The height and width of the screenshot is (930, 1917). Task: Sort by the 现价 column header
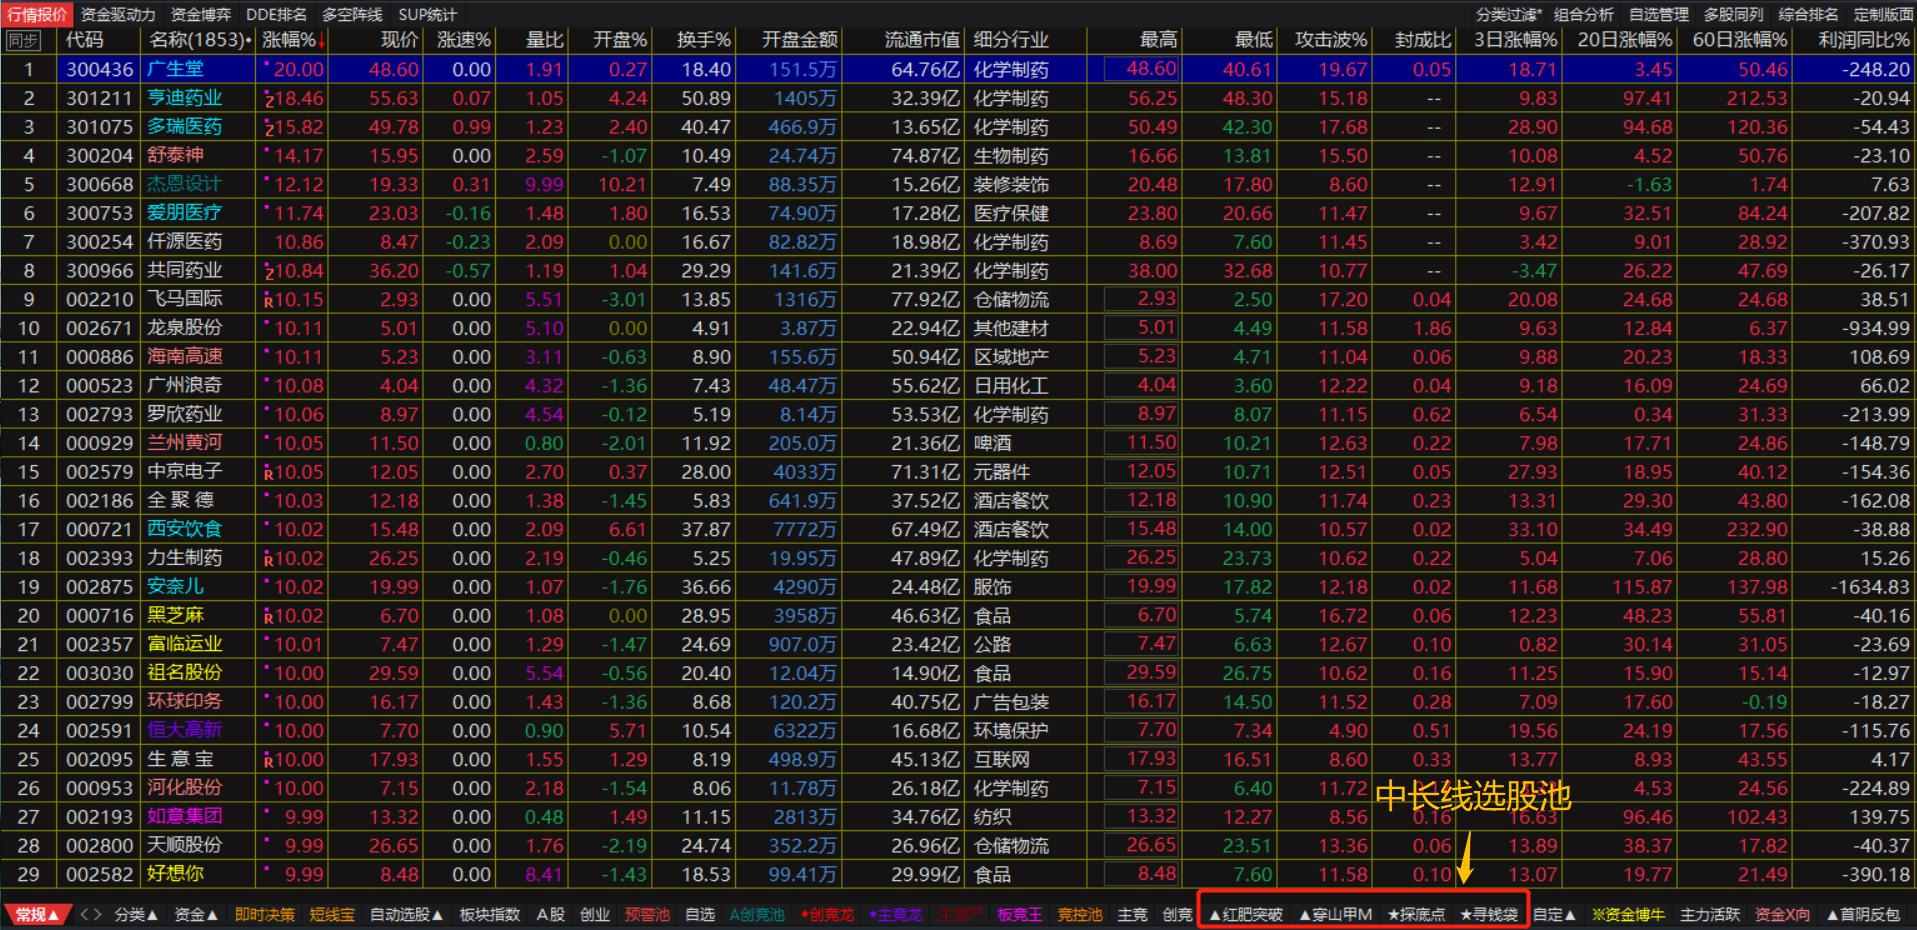pyautogui.click(x=399, y=40)
